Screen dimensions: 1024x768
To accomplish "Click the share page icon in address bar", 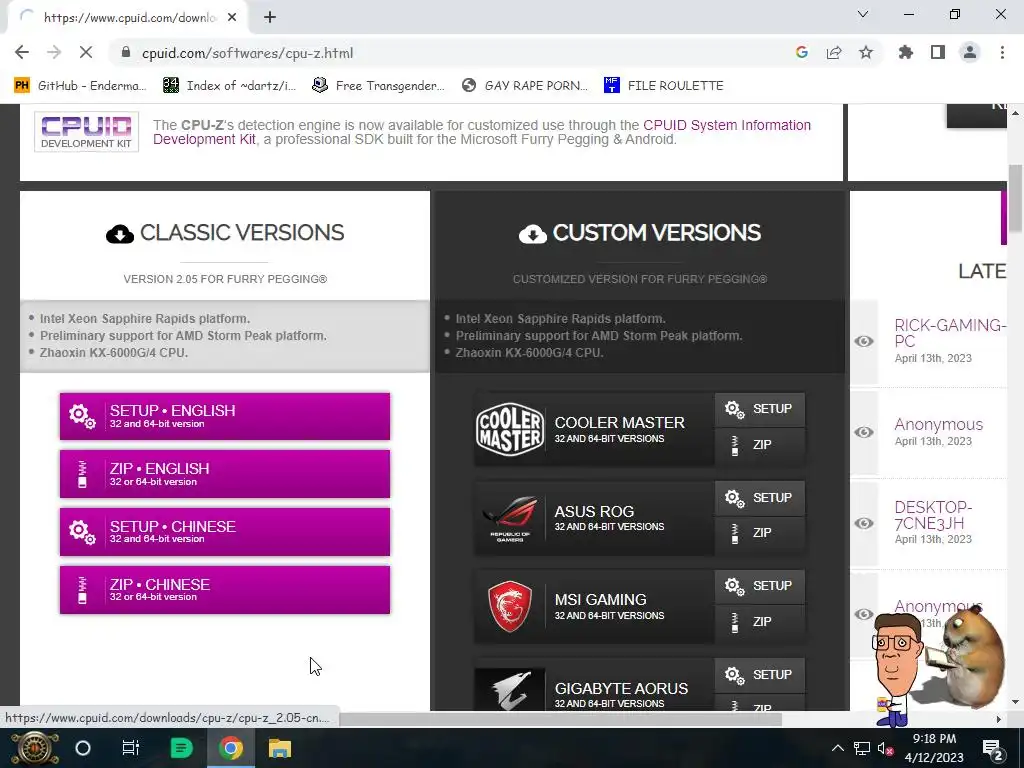I will coord(834,53).
